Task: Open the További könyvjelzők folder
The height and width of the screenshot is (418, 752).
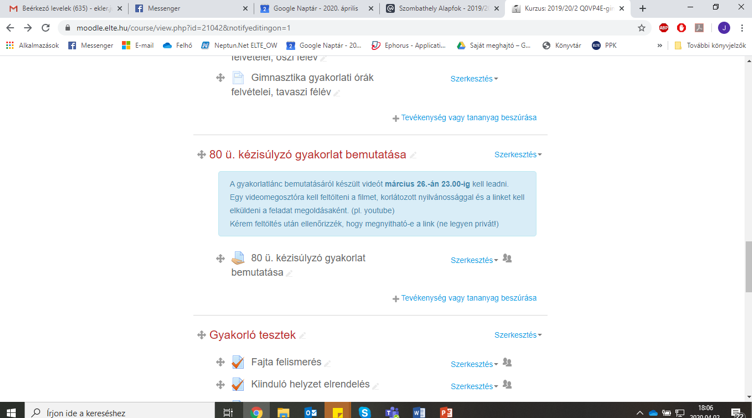Action: pos(710,46)
